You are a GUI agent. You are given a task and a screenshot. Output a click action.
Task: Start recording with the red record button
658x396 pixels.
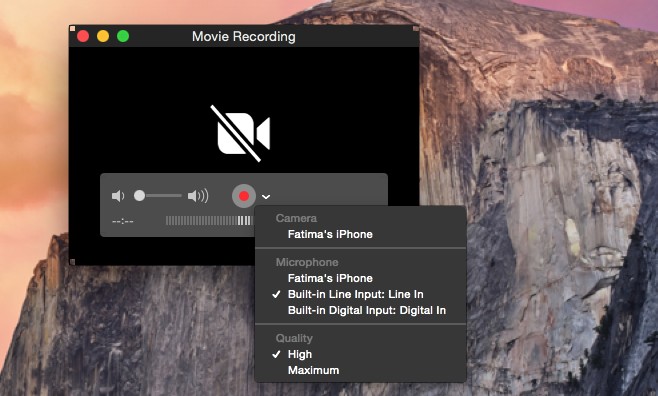[244, 196]
